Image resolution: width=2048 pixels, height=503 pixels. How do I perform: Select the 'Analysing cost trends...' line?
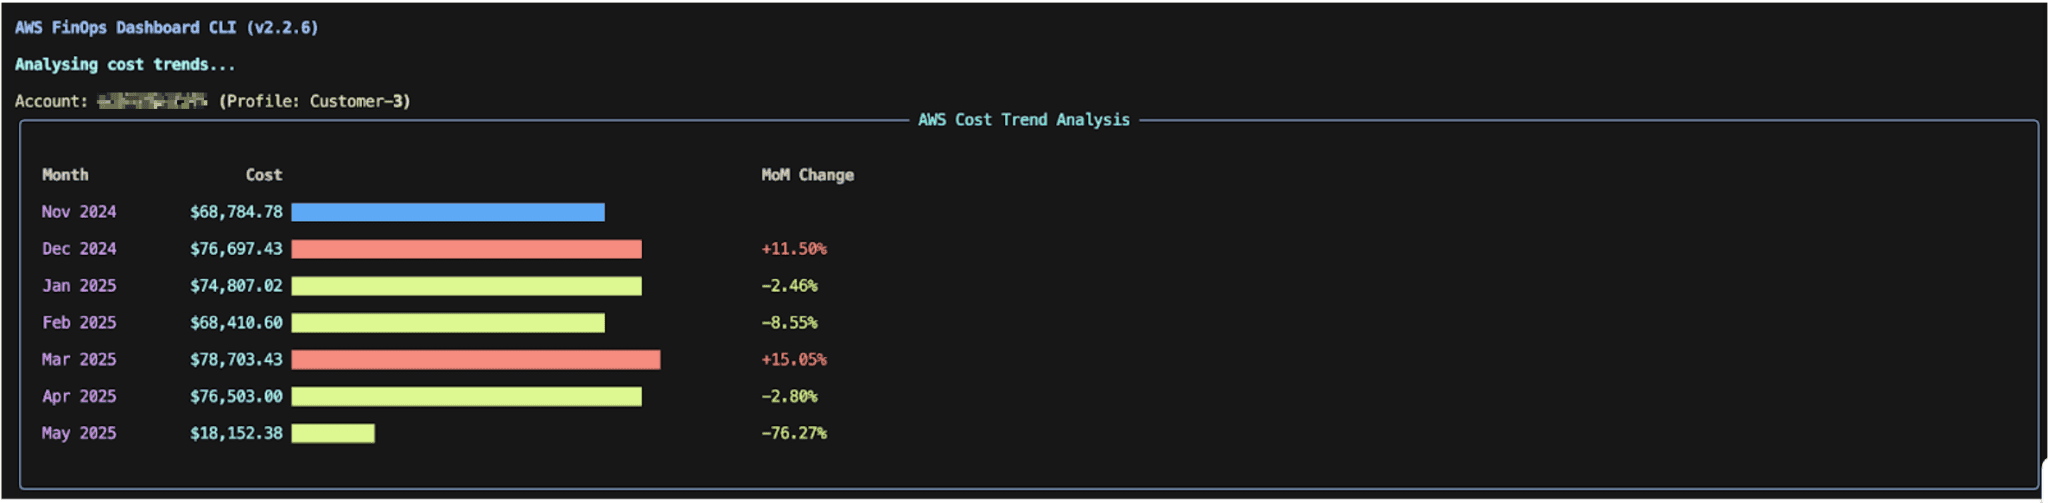125,65
